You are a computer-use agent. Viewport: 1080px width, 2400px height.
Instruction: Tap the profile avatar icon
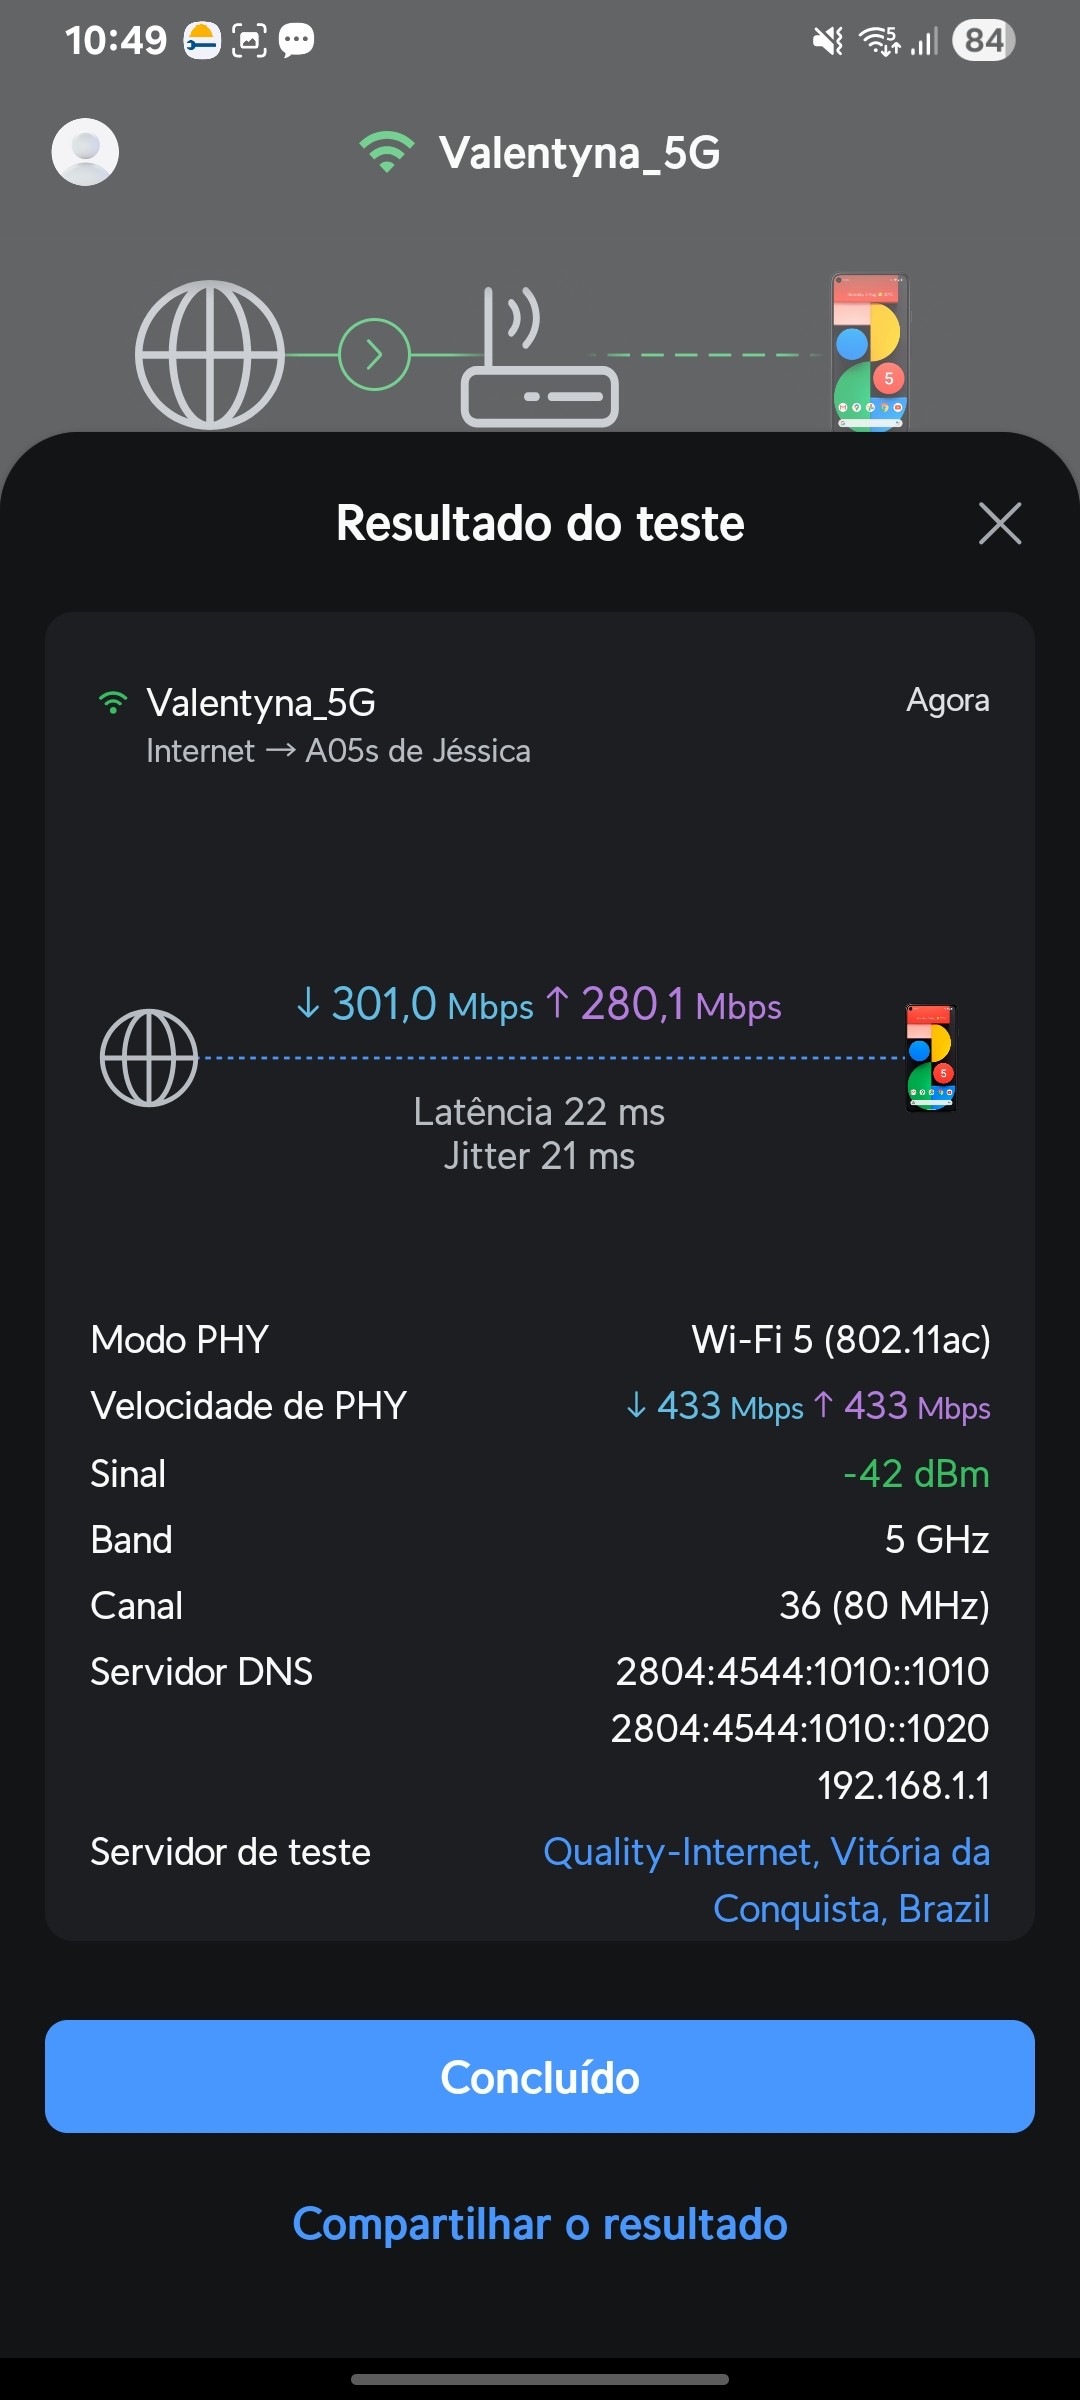[x=85, y=152]
